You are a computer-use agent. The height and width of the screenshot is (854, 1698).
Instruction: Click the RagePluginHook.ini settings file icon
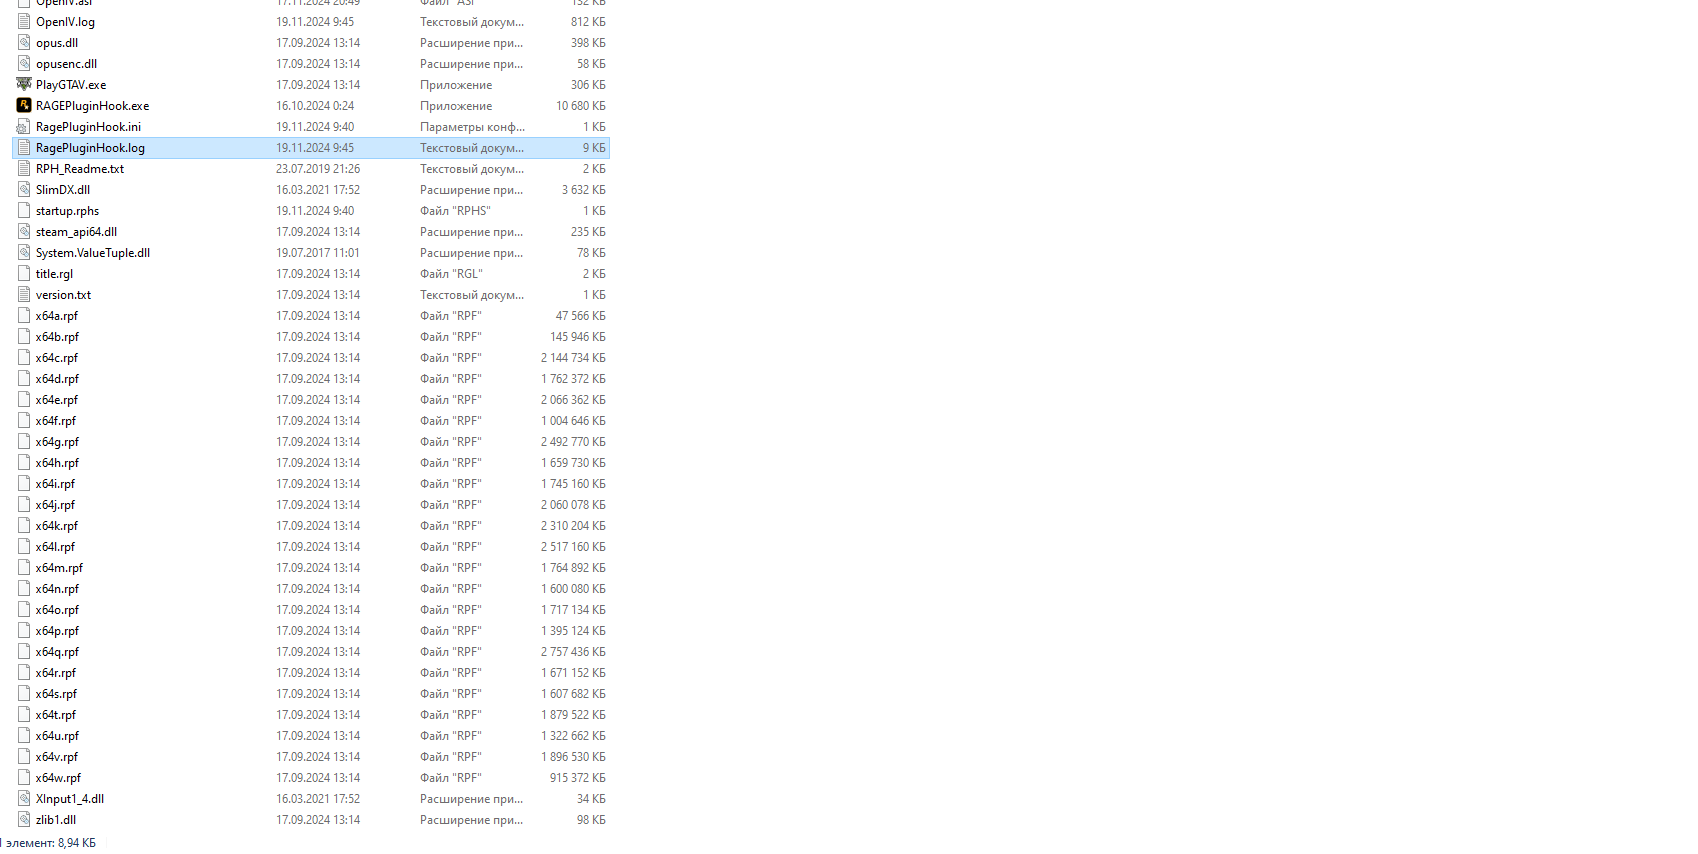coord(24,126)
